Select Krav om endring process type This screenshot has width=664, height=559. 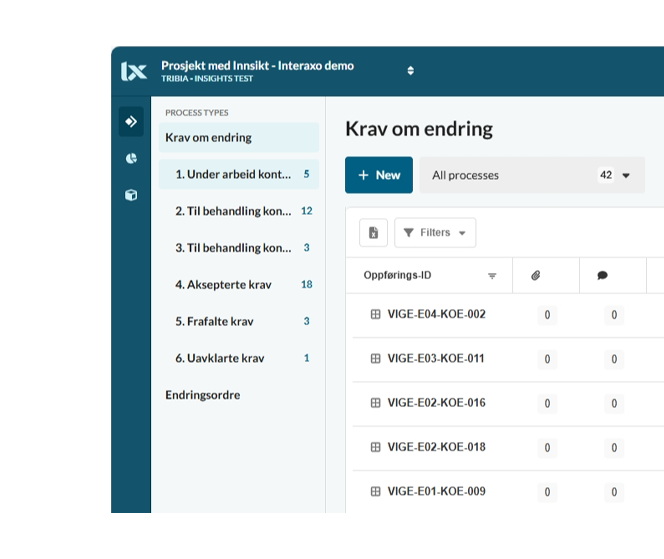pos(208,138)
